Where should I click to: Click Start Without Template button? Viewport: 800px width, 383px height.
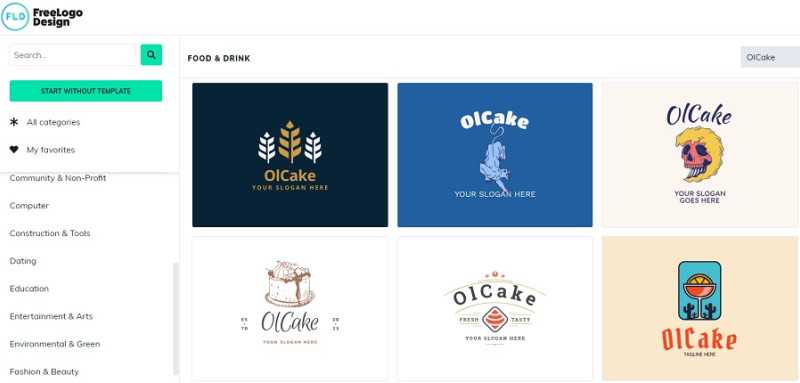86,91
